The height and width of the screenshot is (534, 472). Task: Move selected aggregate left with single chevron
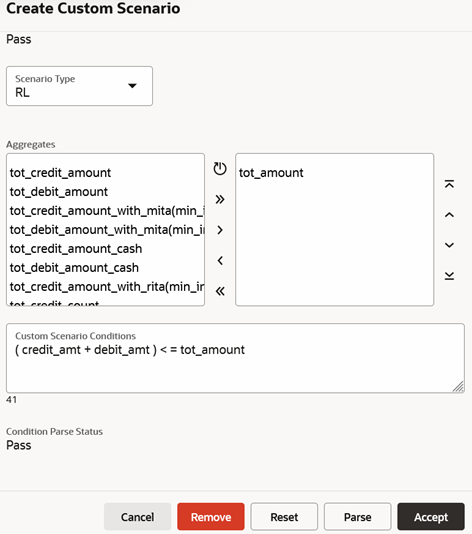point(220,261)
